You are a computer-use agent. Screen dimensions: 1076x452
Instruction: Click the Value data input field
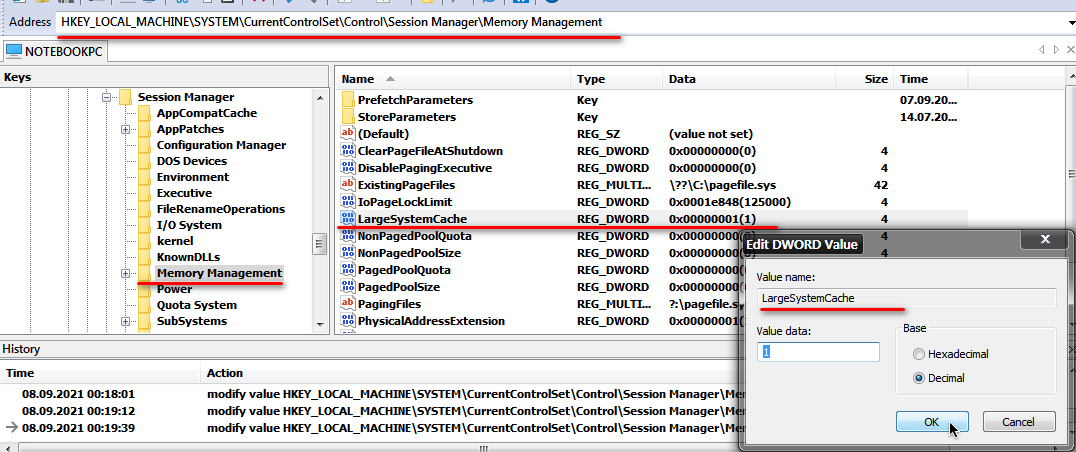click(x=818, y=352)
